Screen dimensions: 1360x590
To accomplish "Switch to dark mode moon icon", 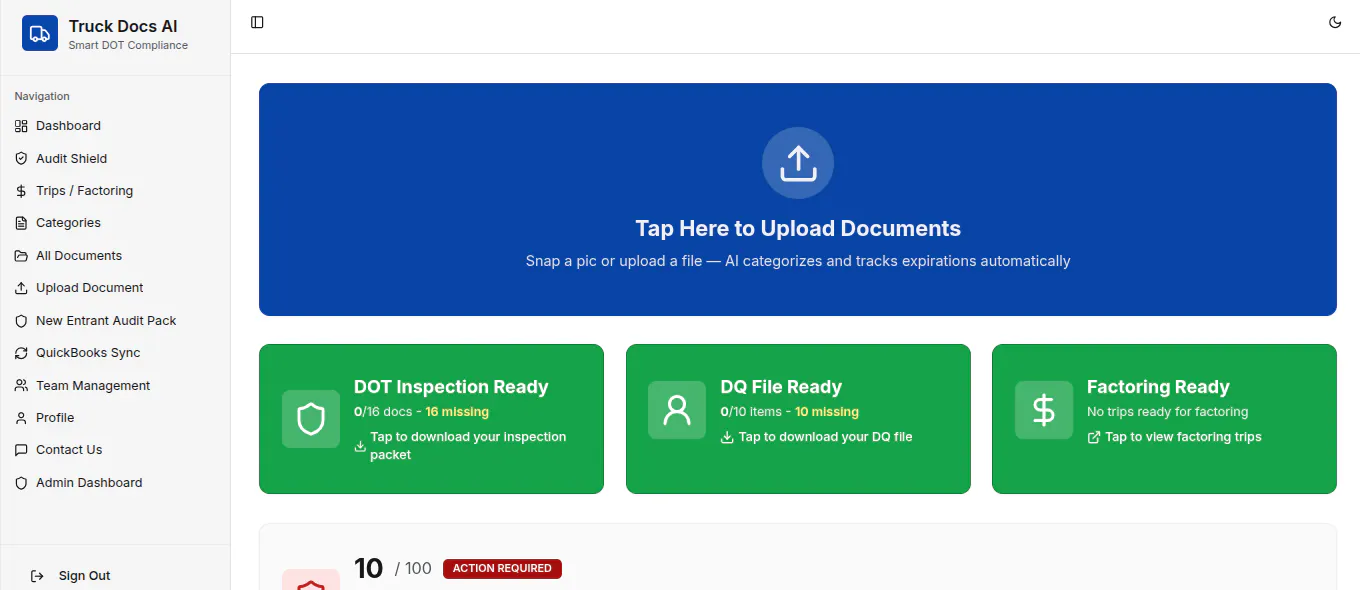I will point(1335,22).
